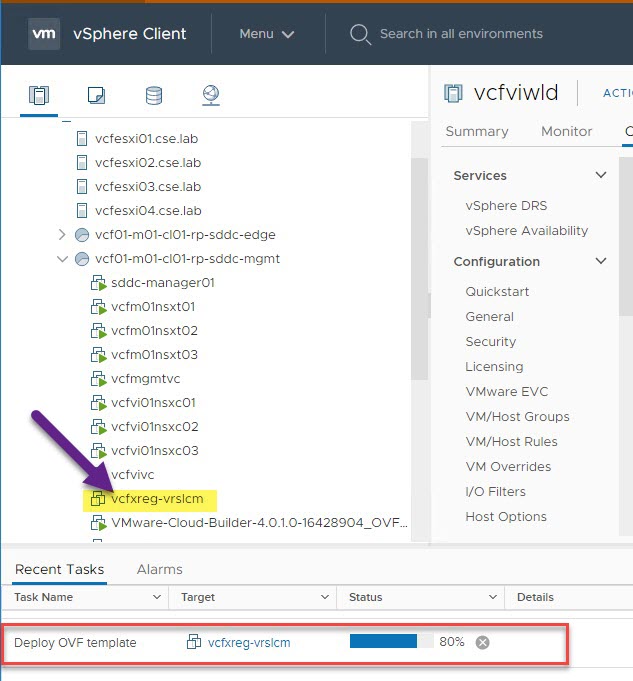Open the Menu dropdown

coord(267,34)
